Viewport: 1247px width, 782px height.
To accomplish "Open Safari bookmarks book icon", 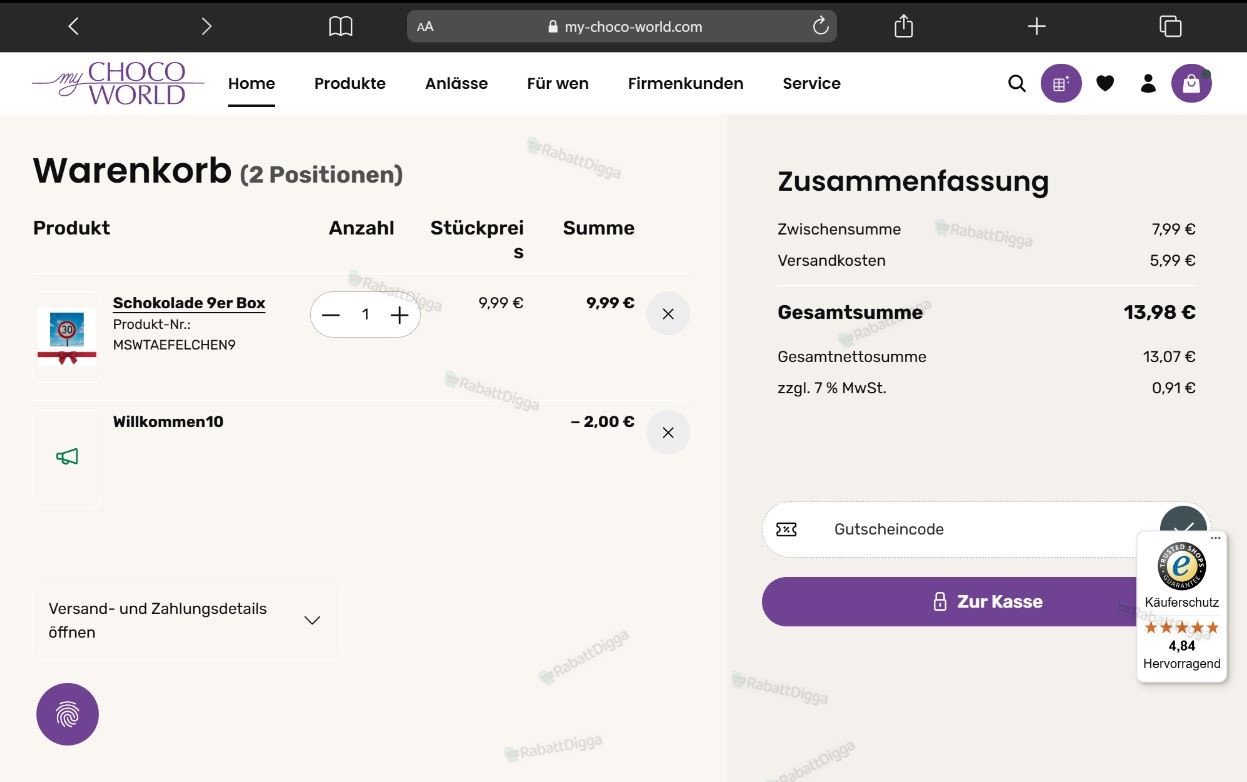I will pos(341,27).
